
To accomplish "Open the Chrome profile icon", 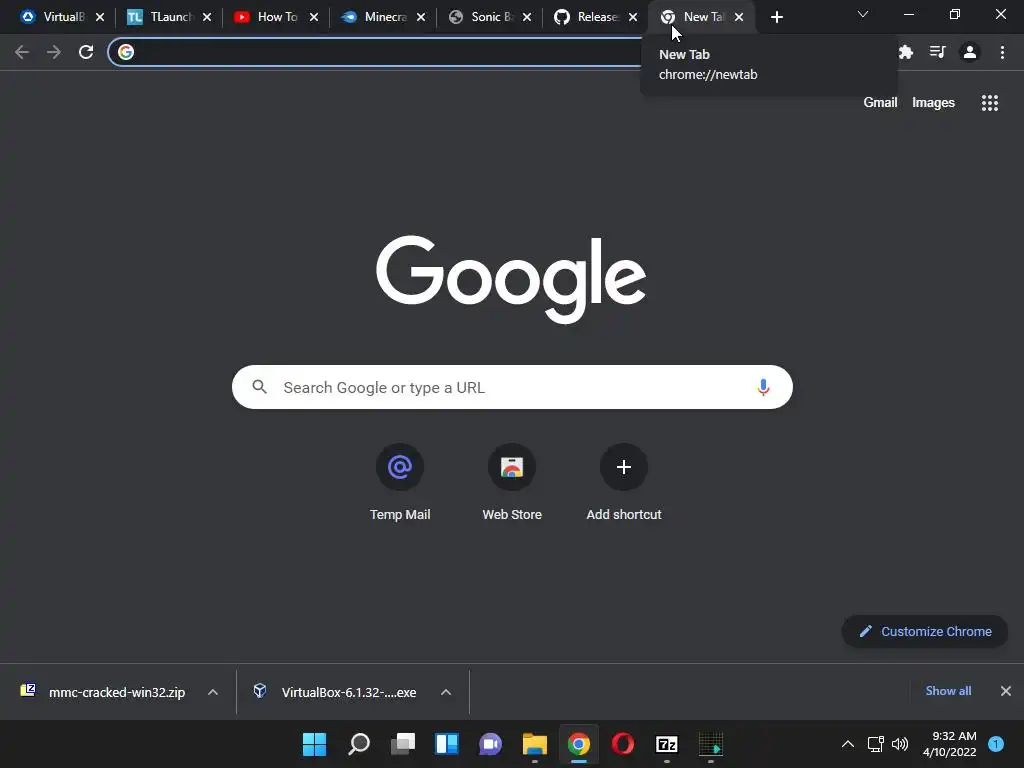I will pyautogui.click(x=970, y=52).
